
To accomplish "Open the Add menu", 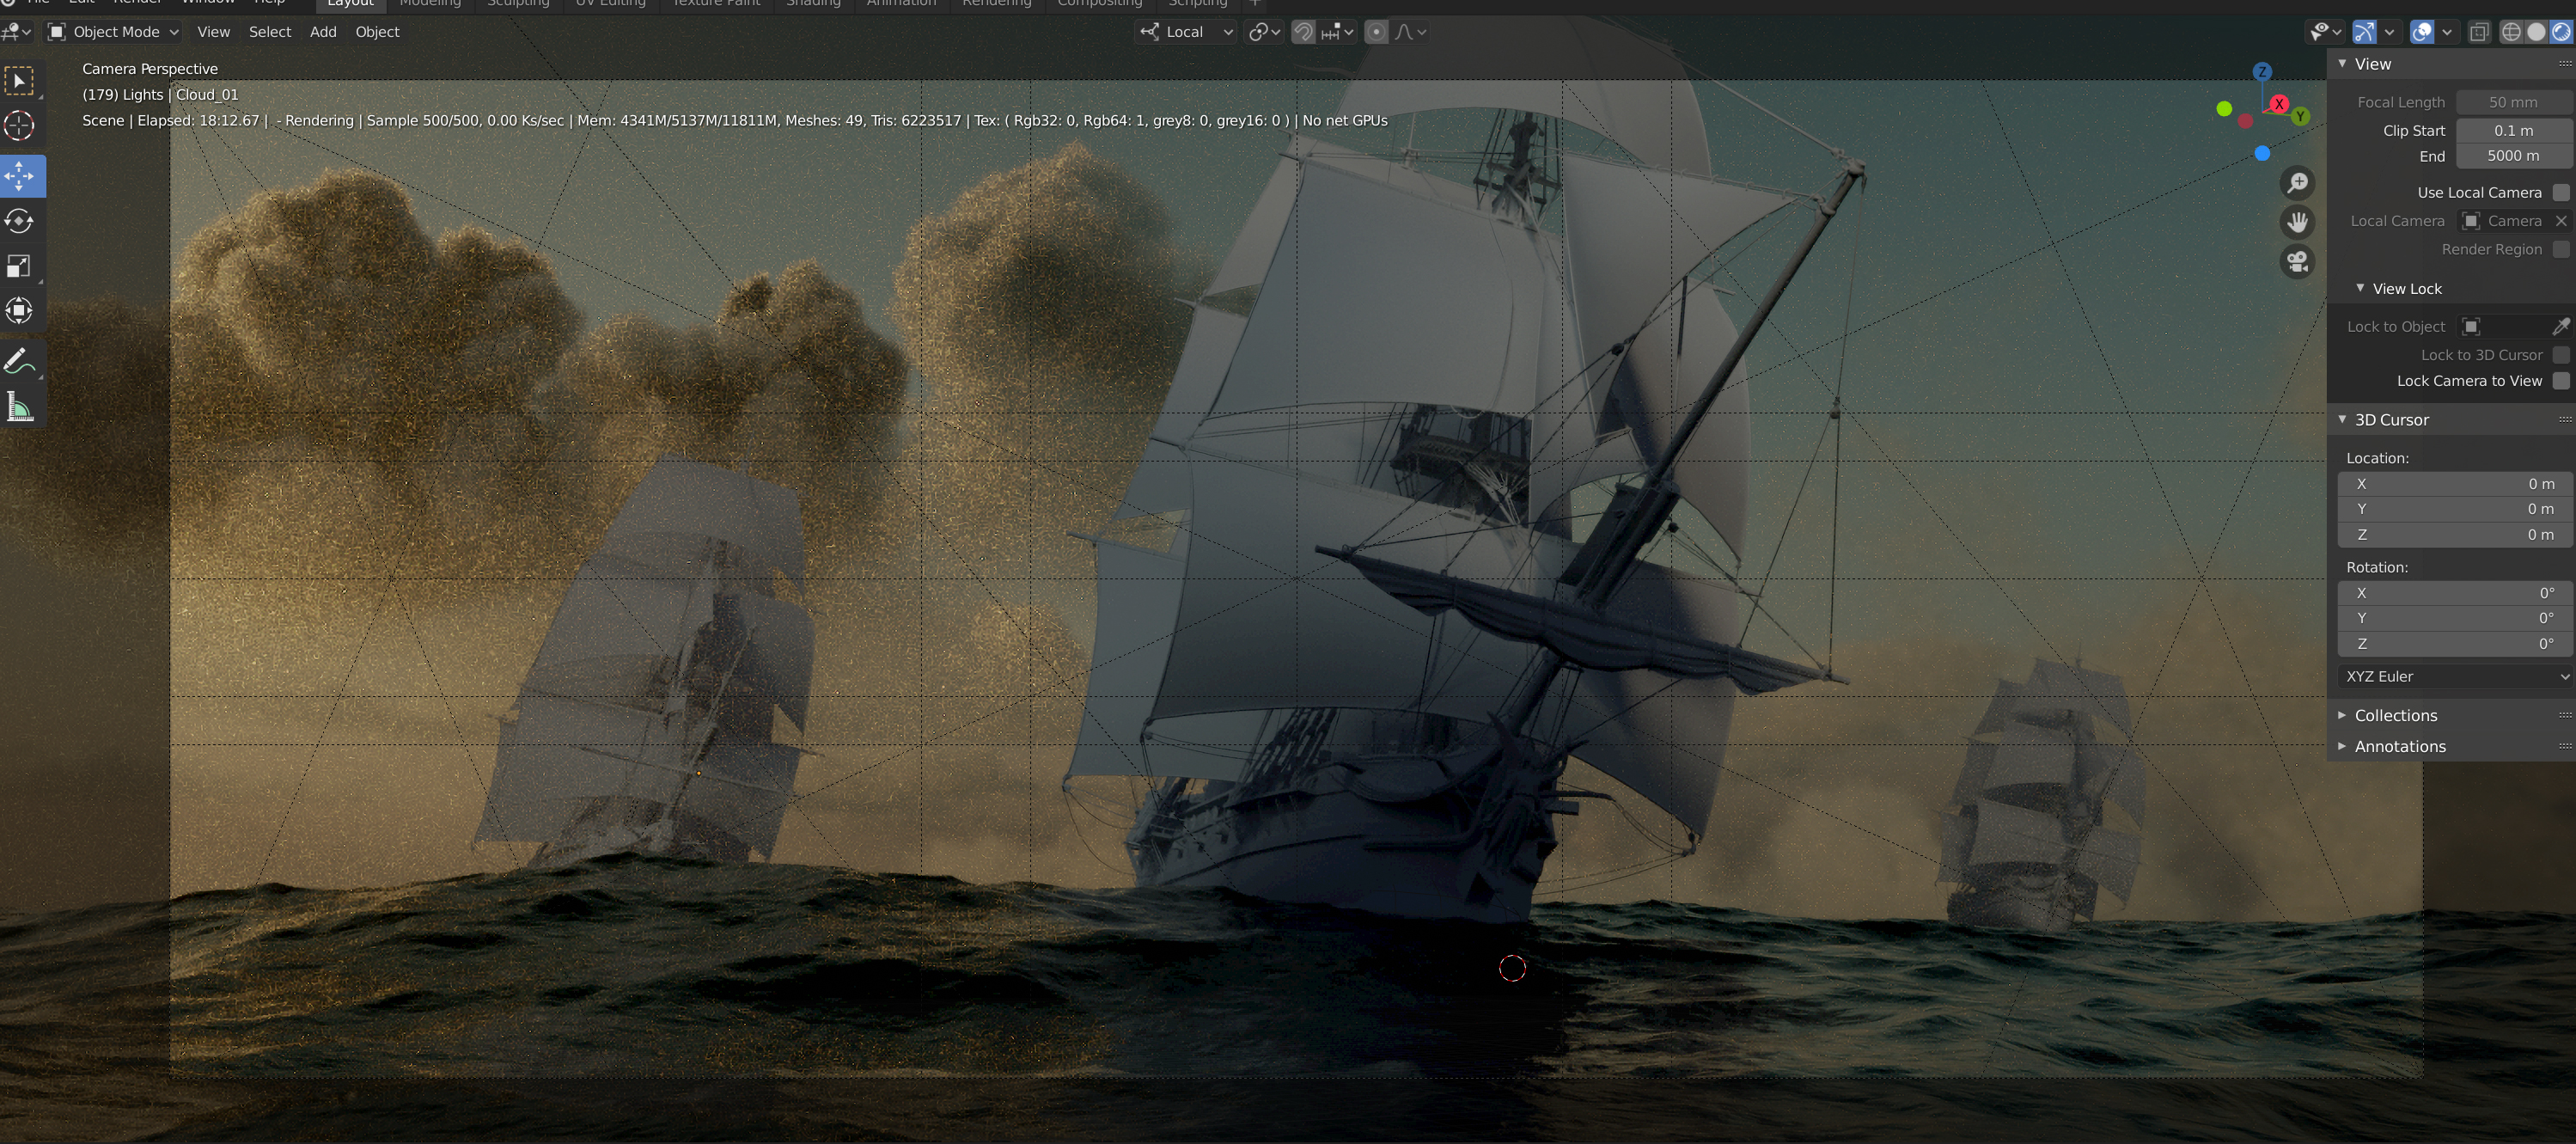I will [323, 32].
